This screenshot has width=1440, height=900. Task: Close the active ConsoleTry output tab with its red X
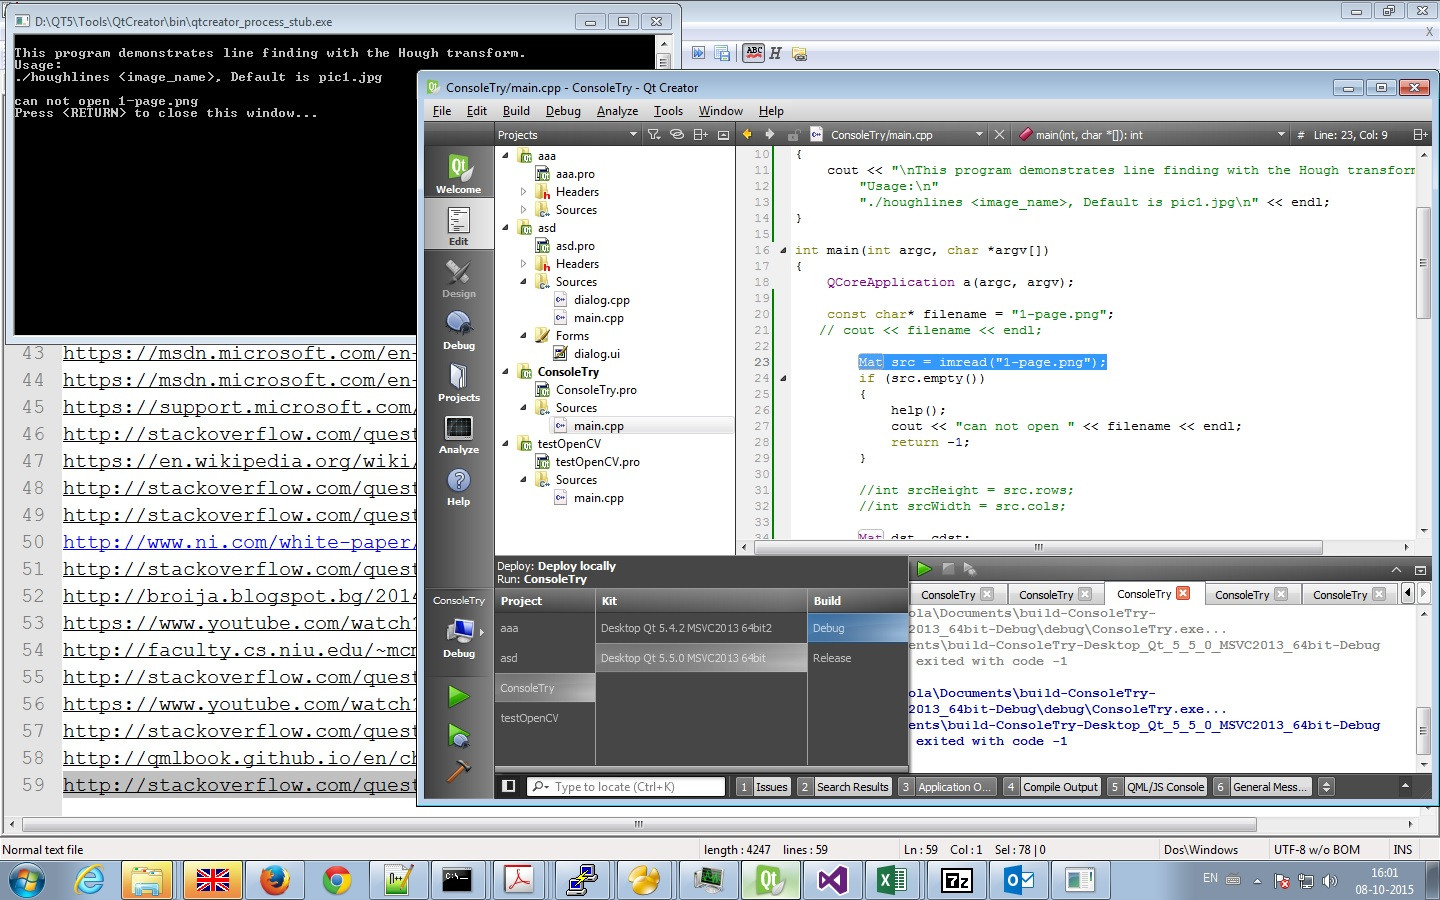[x=1183, y=593]
